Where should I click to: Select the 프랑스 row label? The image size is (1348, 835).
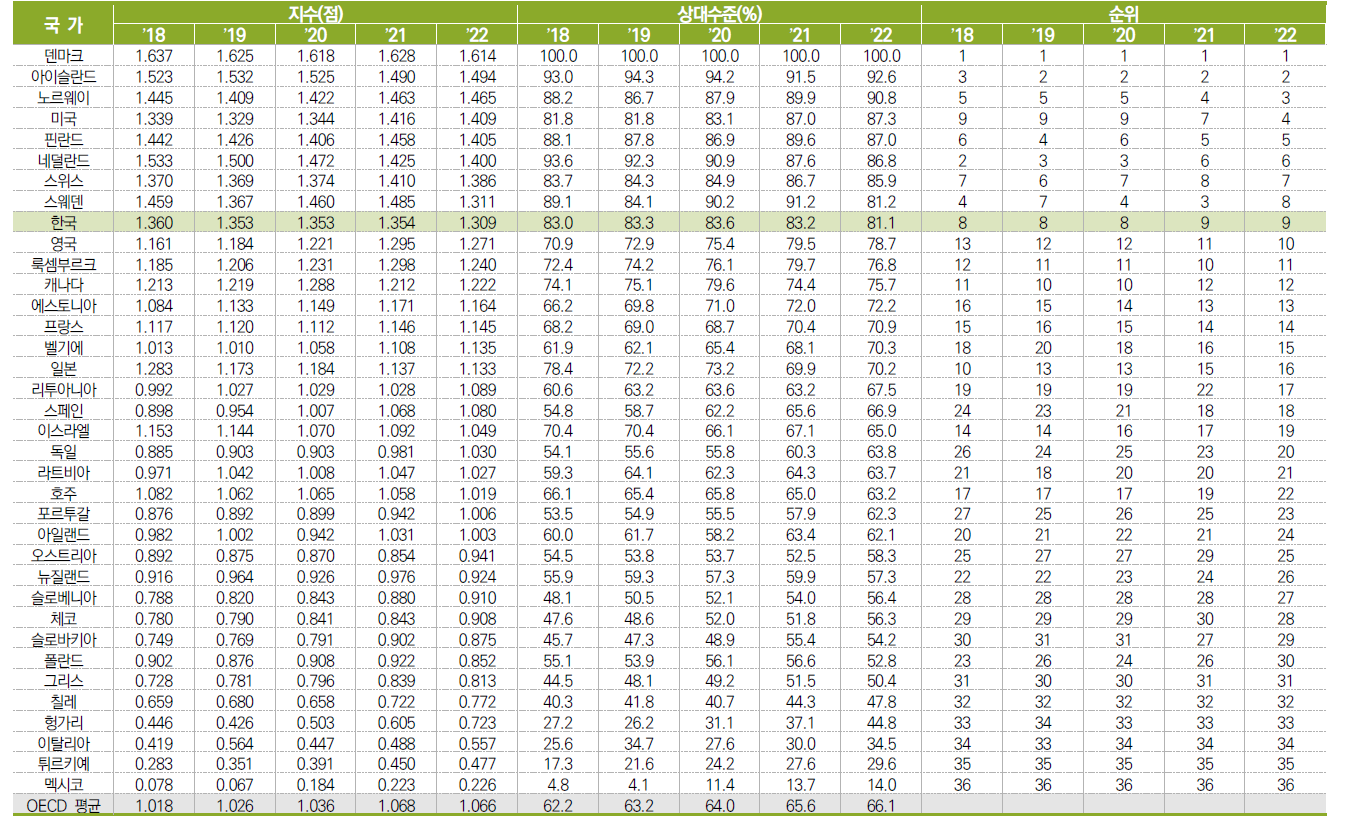click(x=64, y=326)
